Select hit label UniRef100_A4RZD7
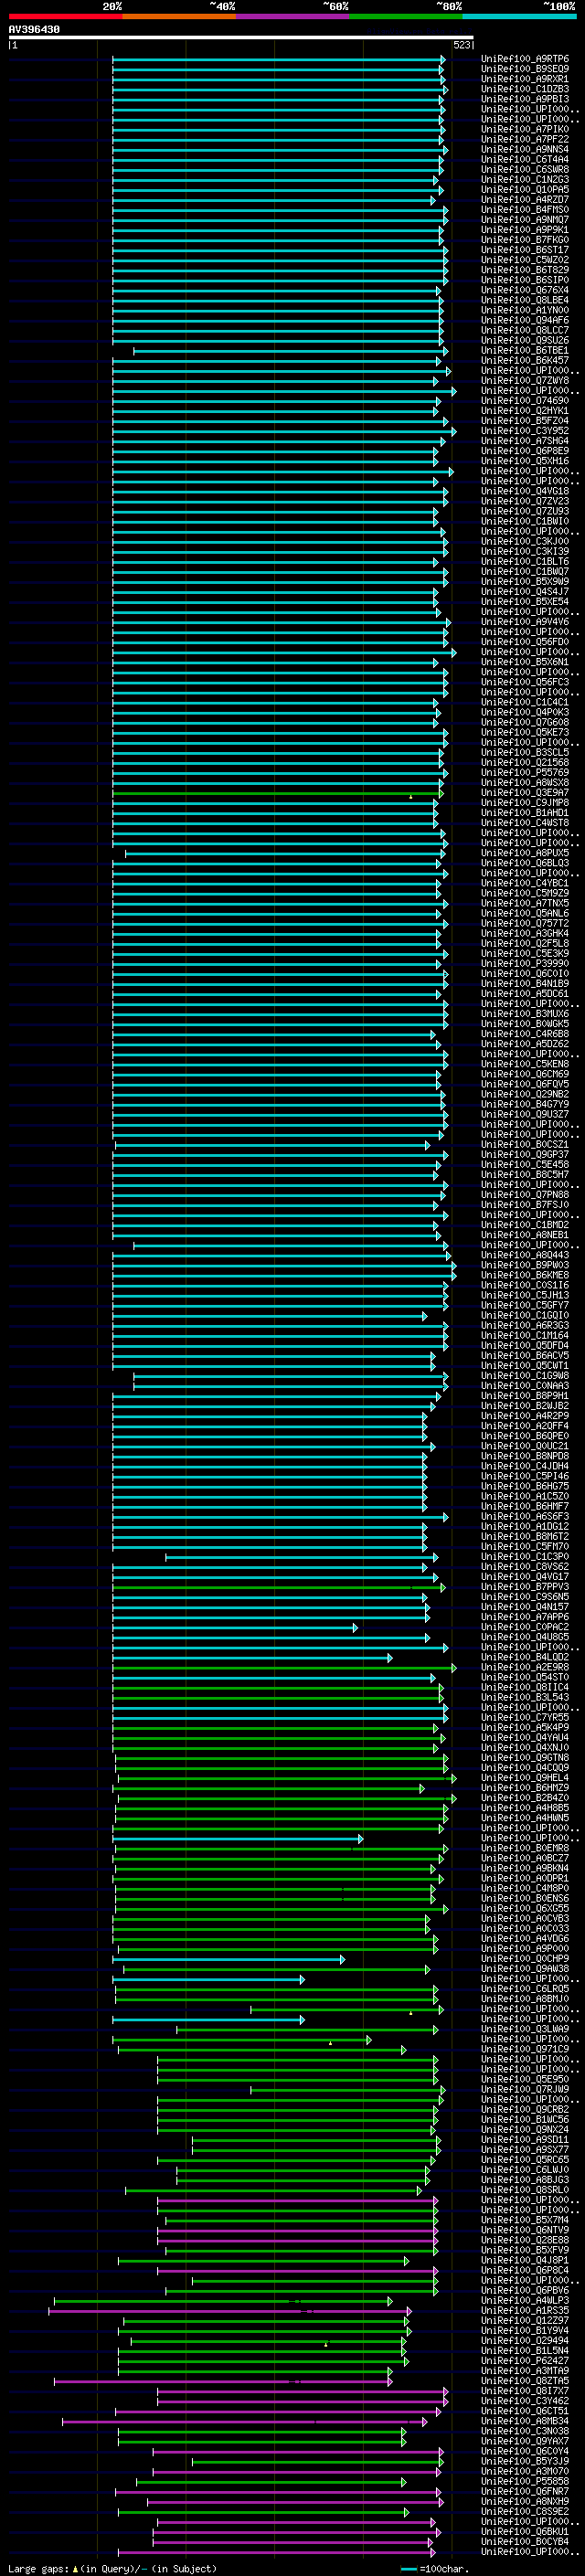 tap(525, 199)
